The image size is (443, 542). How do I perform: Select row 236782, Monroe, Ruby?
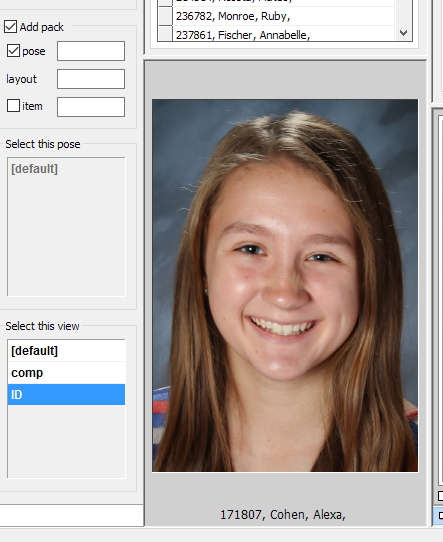tap(283, 16)
